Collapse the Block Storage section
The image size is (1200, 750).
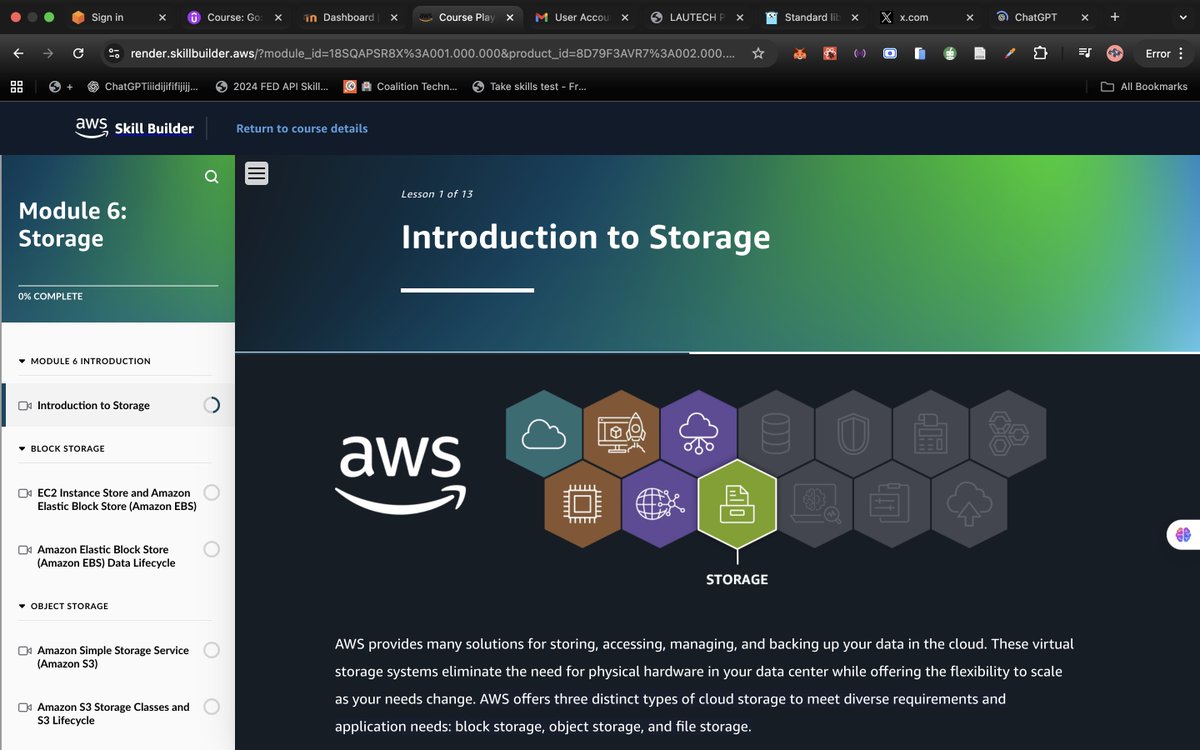(62, 449)
